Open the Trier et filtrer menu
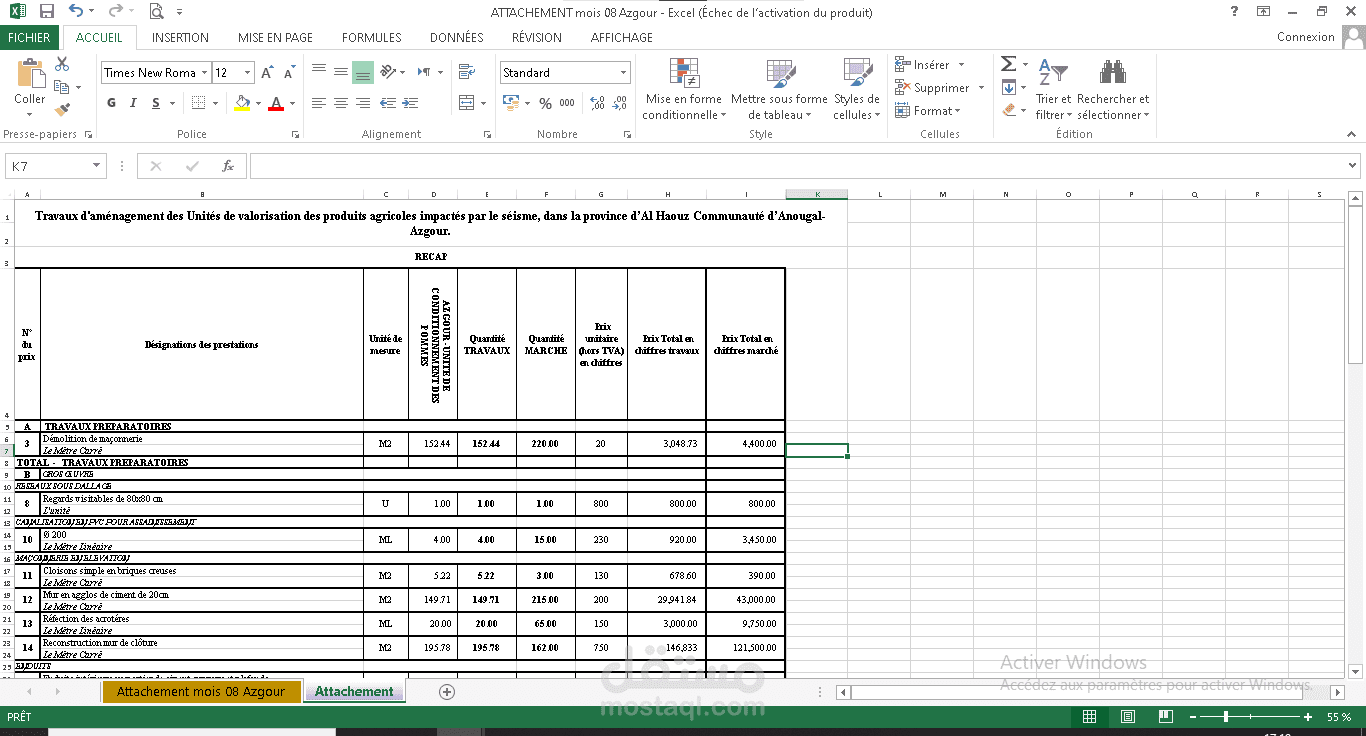Image resolution: width=1366 pixels, height=736 pixels. click(x=1052, y=90)
